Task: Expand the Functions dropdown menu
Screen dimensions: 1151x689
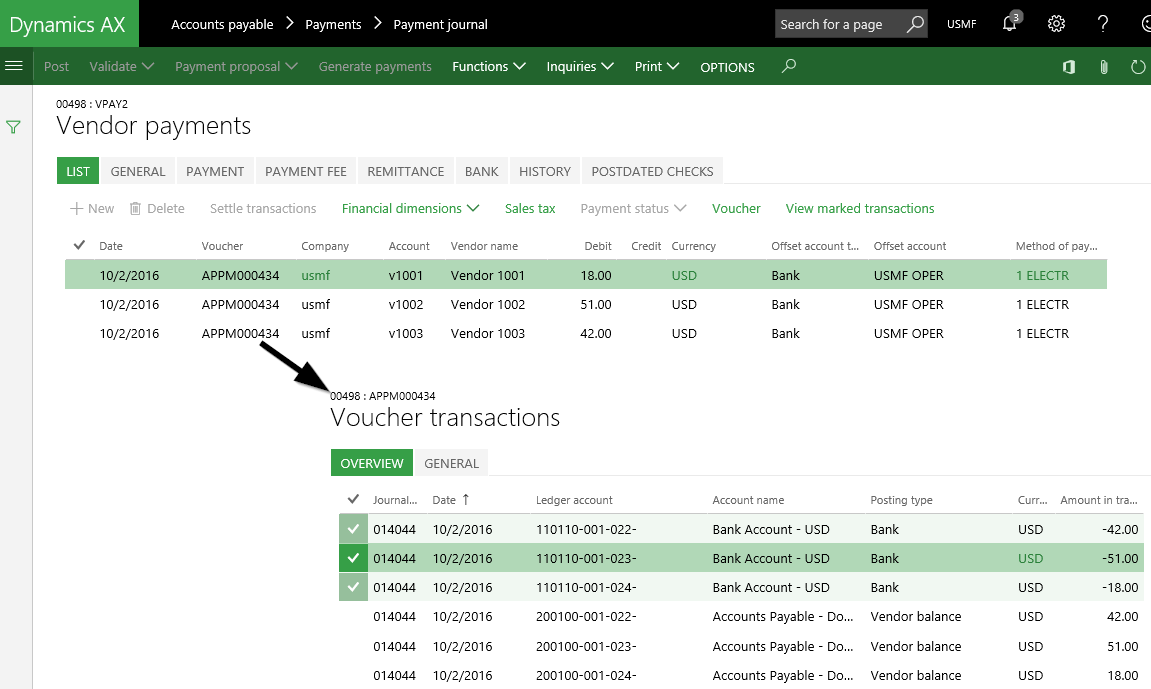Action: [x=488, y=67]
